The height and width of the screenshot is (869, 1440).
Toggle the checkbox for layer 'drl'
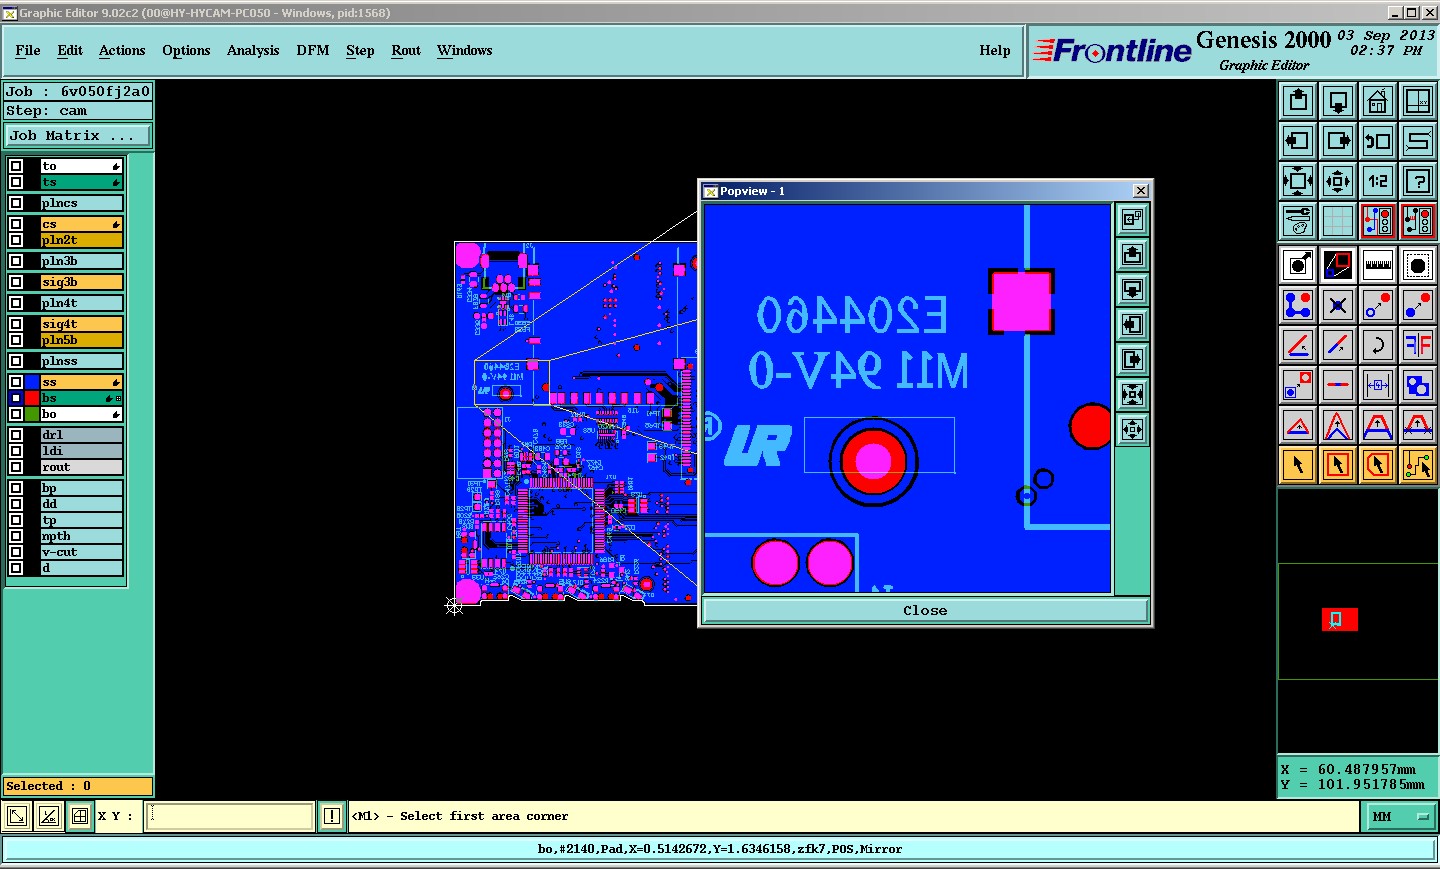[16, 435]
